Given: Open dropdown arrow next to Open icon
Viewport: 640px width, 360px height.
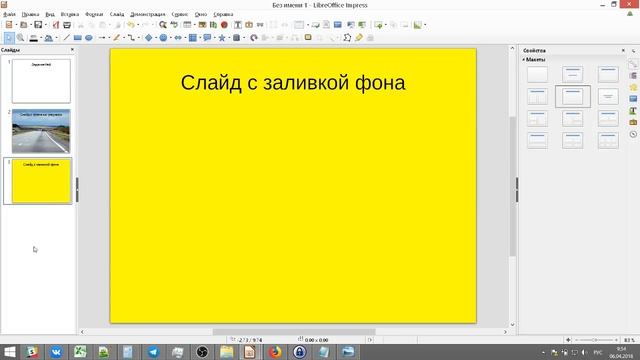Looking at the screenshot, I should click(31, 25).
